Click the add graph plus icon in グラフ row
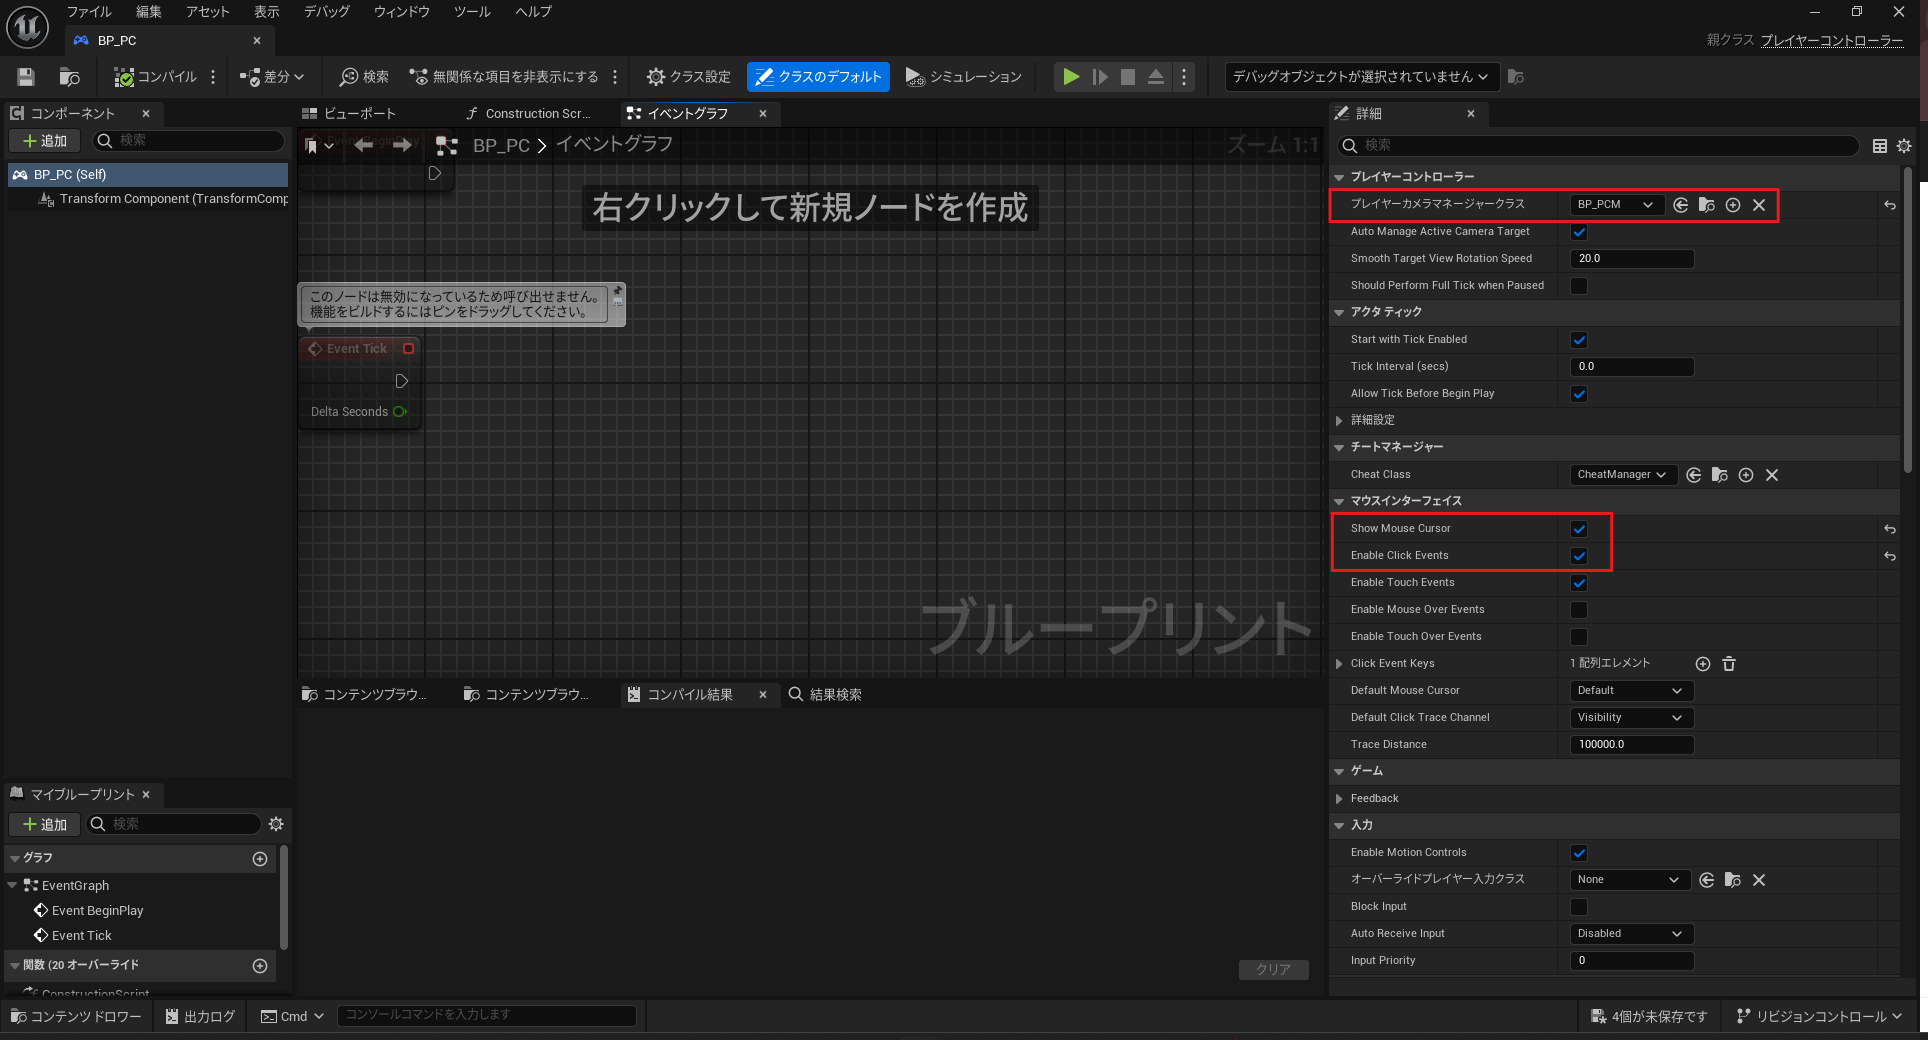Screen dimensions: 1928x1040 260,859
